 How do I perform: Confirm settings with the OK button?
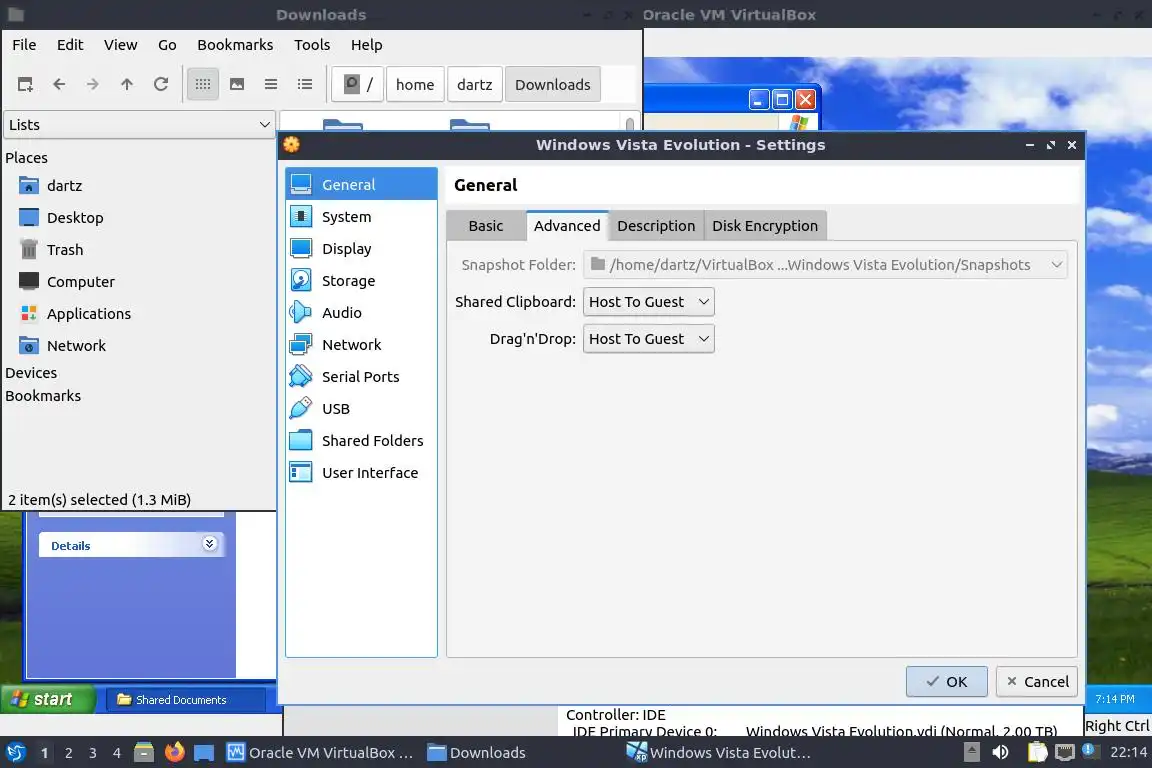coord(946,682)
